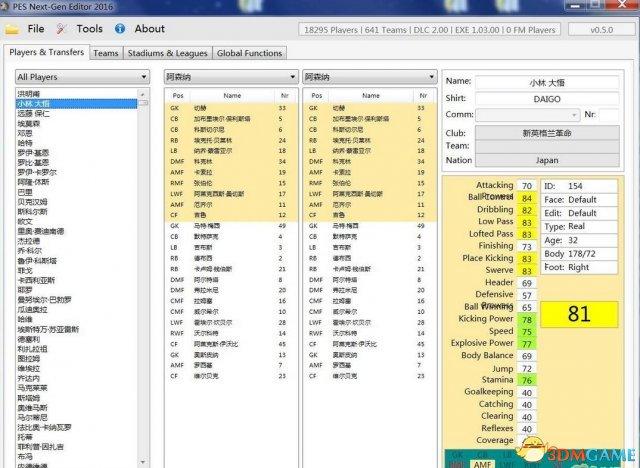Click the blue About info icon
The height and width of the screenshot is (468, 640).
[x=120, y=29]
